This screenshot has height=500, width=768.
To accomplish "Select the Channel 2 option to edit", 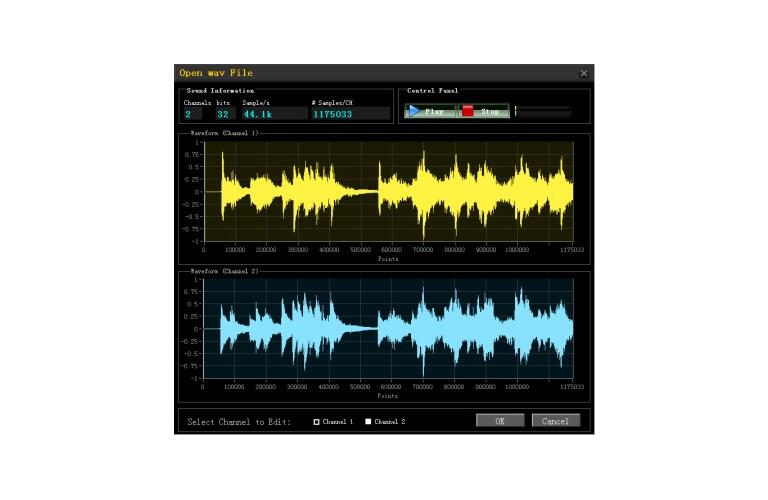I will coord(368,422).
